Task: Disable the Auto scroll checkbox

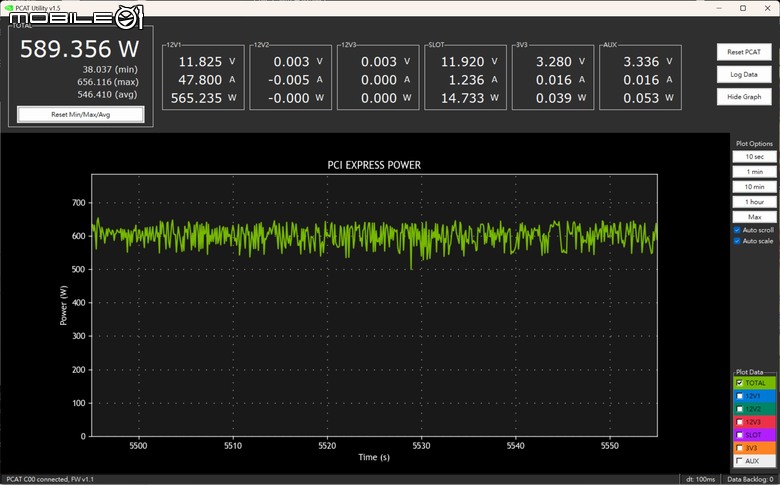Action: 737,230
